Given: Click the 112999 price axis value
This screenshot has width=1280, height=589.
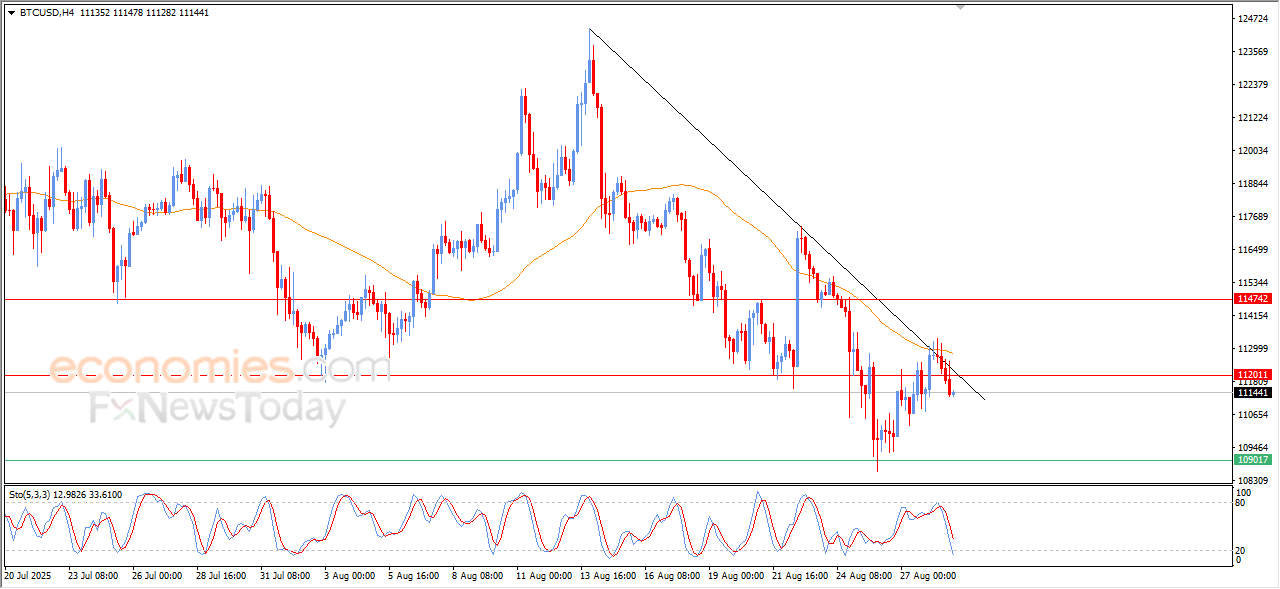Looking at the screenshot, I should click(x=1254, y=349).
